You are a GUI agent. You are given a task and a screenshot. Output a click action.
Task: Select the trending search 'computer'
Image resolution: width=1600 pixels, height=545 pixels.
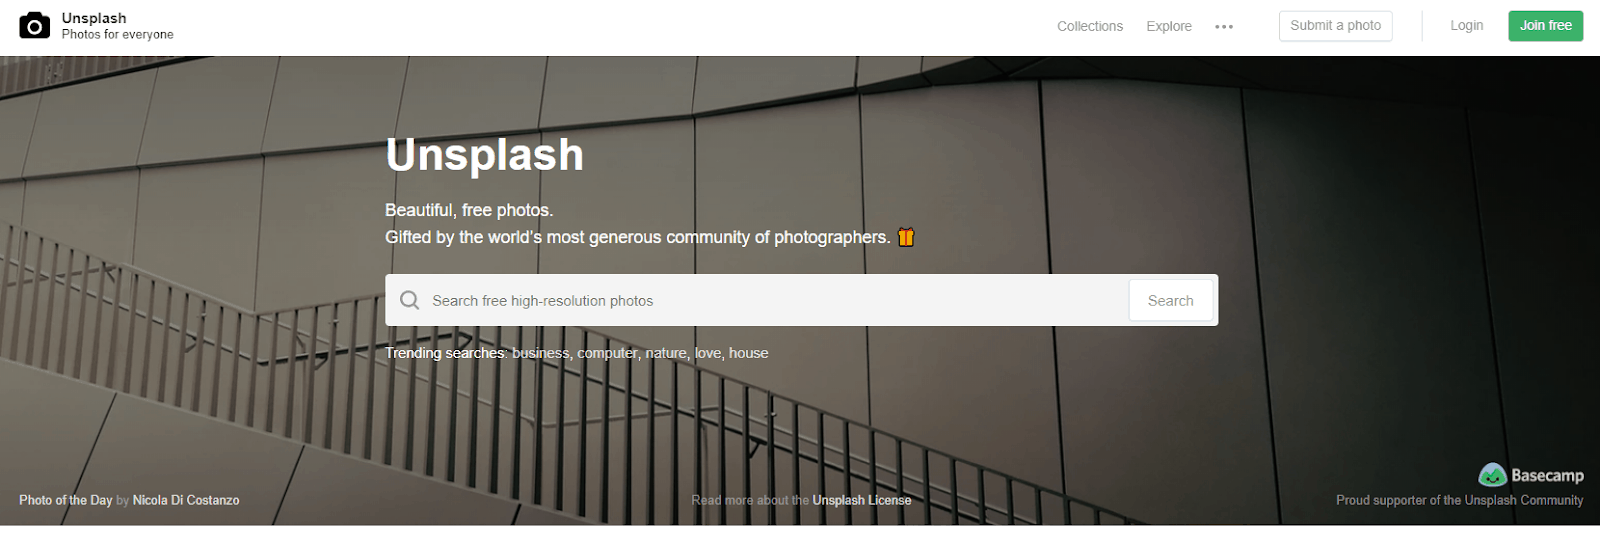click(x=607, y=353)
